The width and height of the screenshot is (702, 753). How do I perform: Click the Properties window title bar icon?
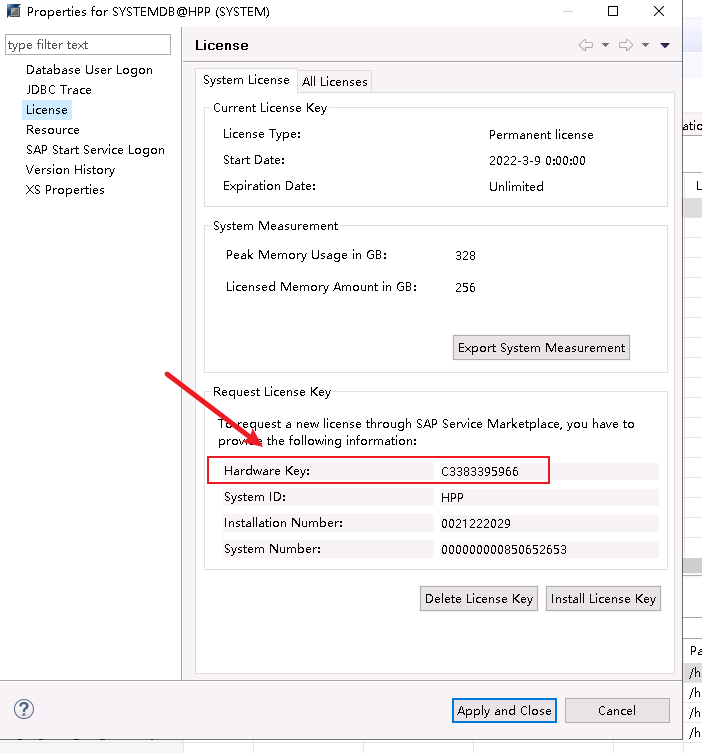[13, 12]
